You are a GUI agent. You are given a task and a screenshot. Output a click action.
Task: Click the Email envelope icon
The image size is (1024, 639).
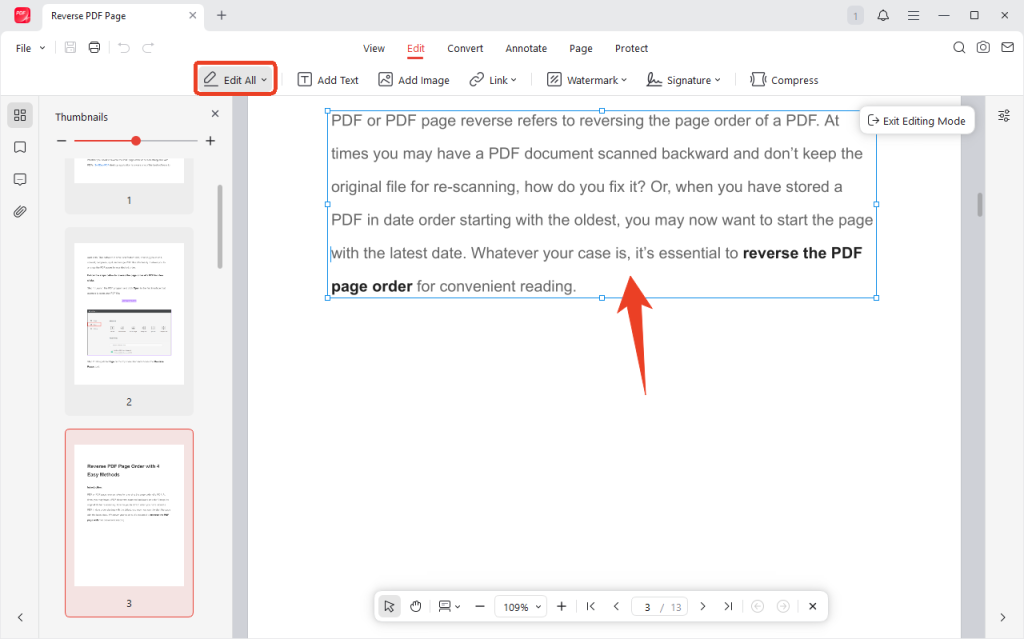(1008, 47)
